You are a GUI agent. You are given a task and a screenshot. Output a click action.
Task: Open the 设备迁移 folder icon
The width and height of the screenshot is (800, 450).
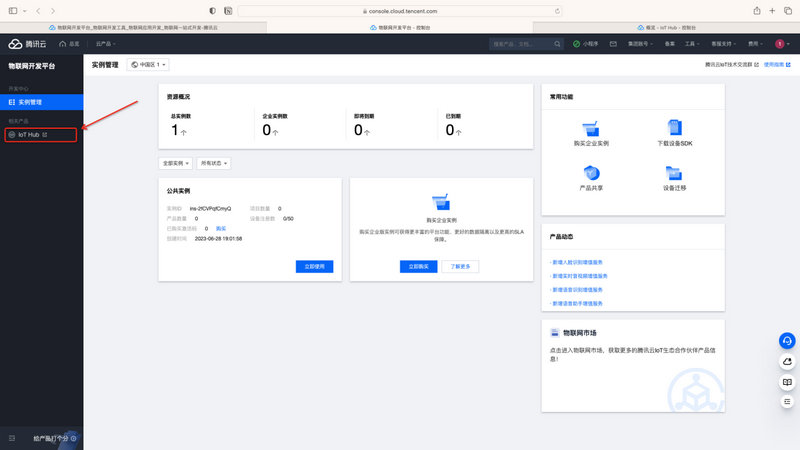[x=675, y=173]
